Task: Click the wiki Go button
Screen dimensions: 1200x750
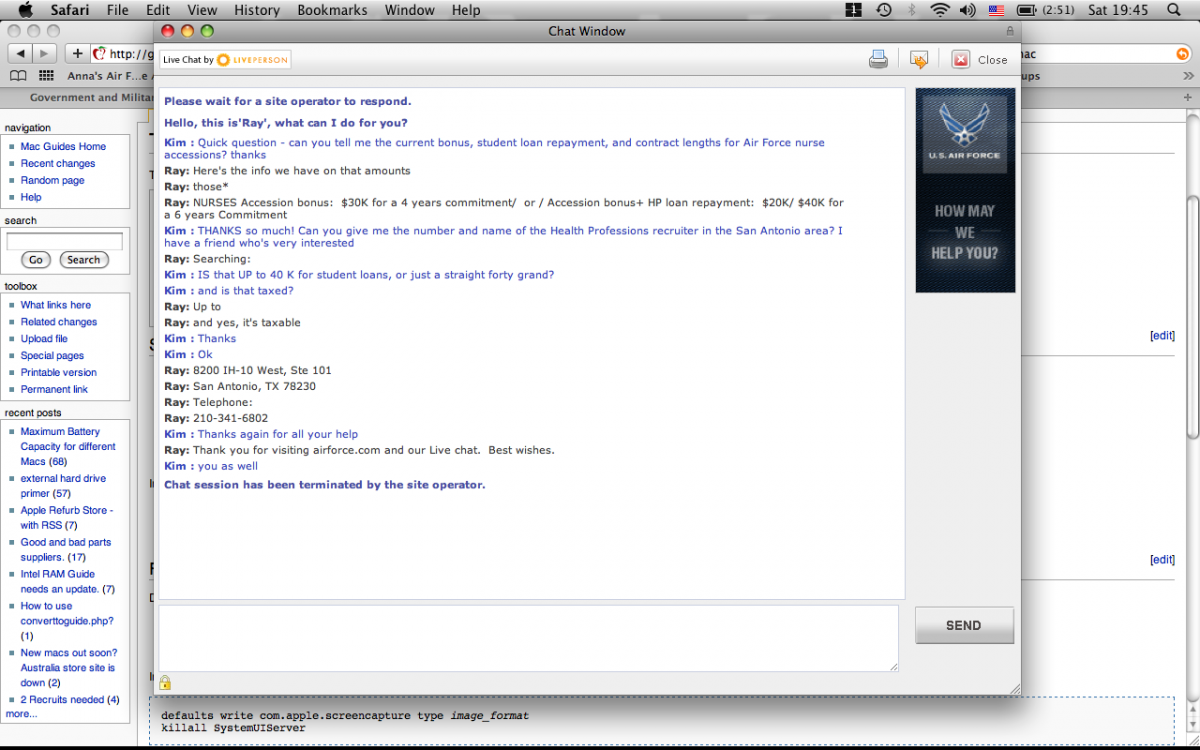Action: coord(36,260)
